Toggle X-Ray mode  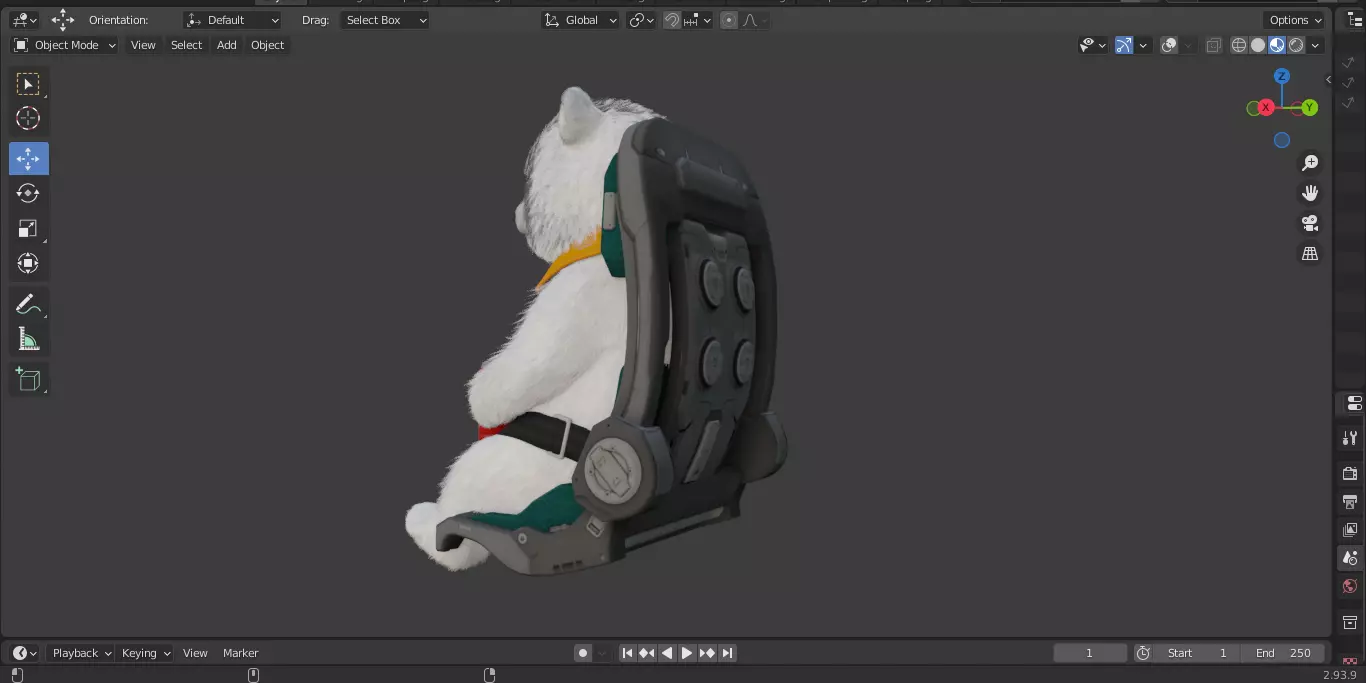tap(1214, 45)
